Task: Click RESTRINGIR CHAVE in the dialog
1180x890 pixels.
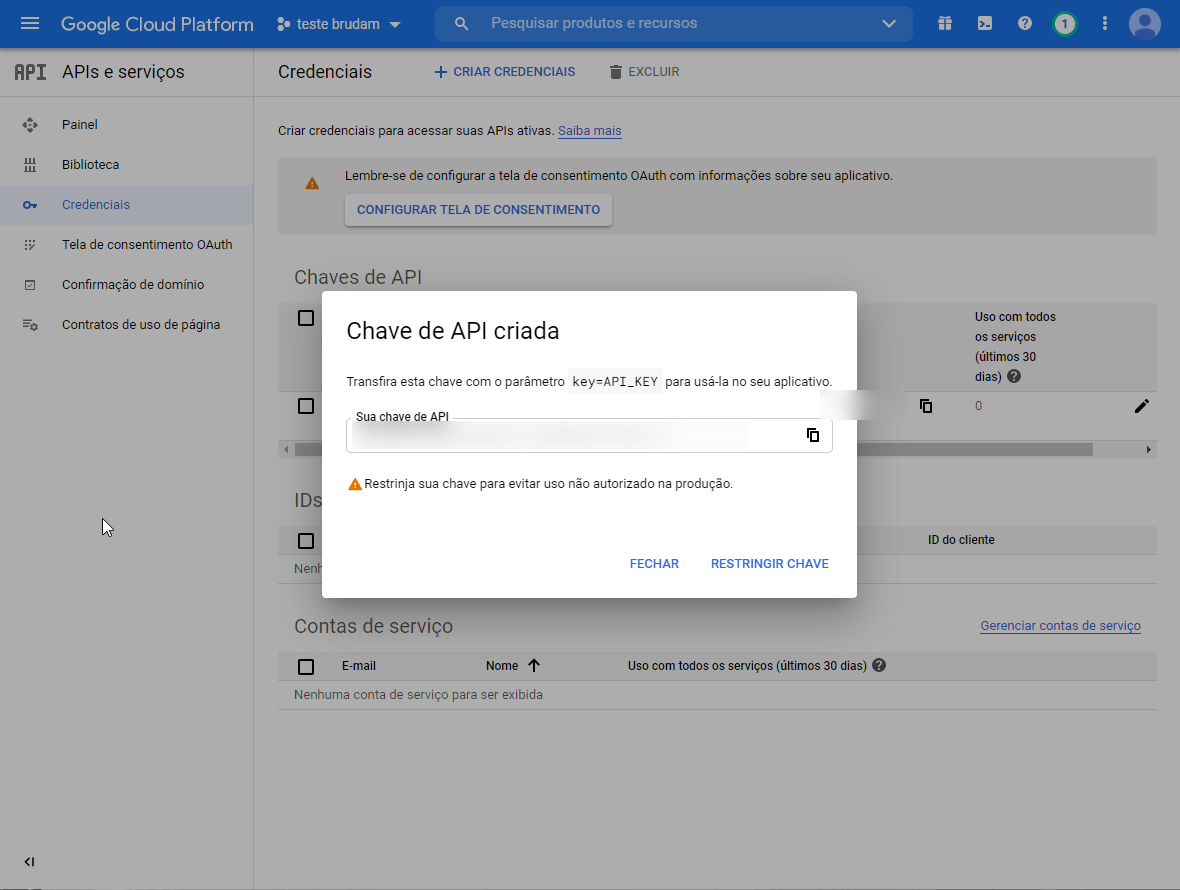Action: pyautogui.click(x=770, y=563)
